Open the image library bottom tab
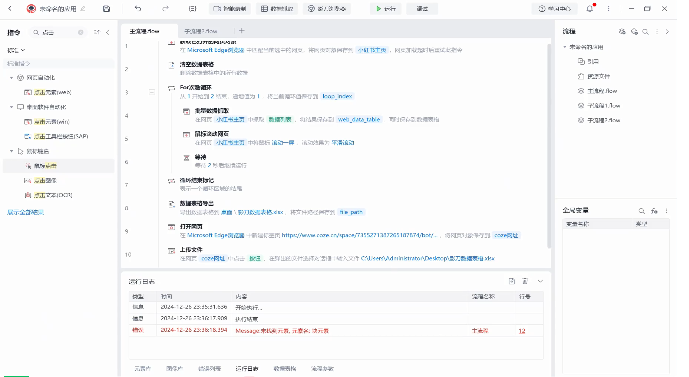This screenshot has width=689, height=377. pyautogui.click(x=174, y=369)
